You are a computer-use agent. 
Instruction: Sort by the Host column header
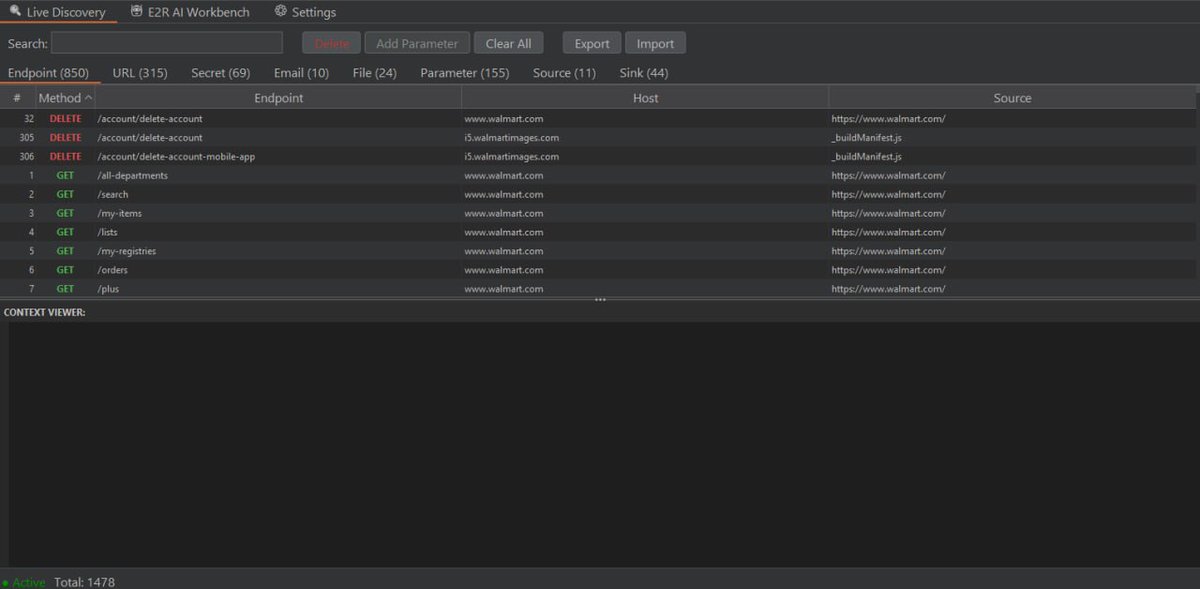pyautogui.click(x=646, y=98)
